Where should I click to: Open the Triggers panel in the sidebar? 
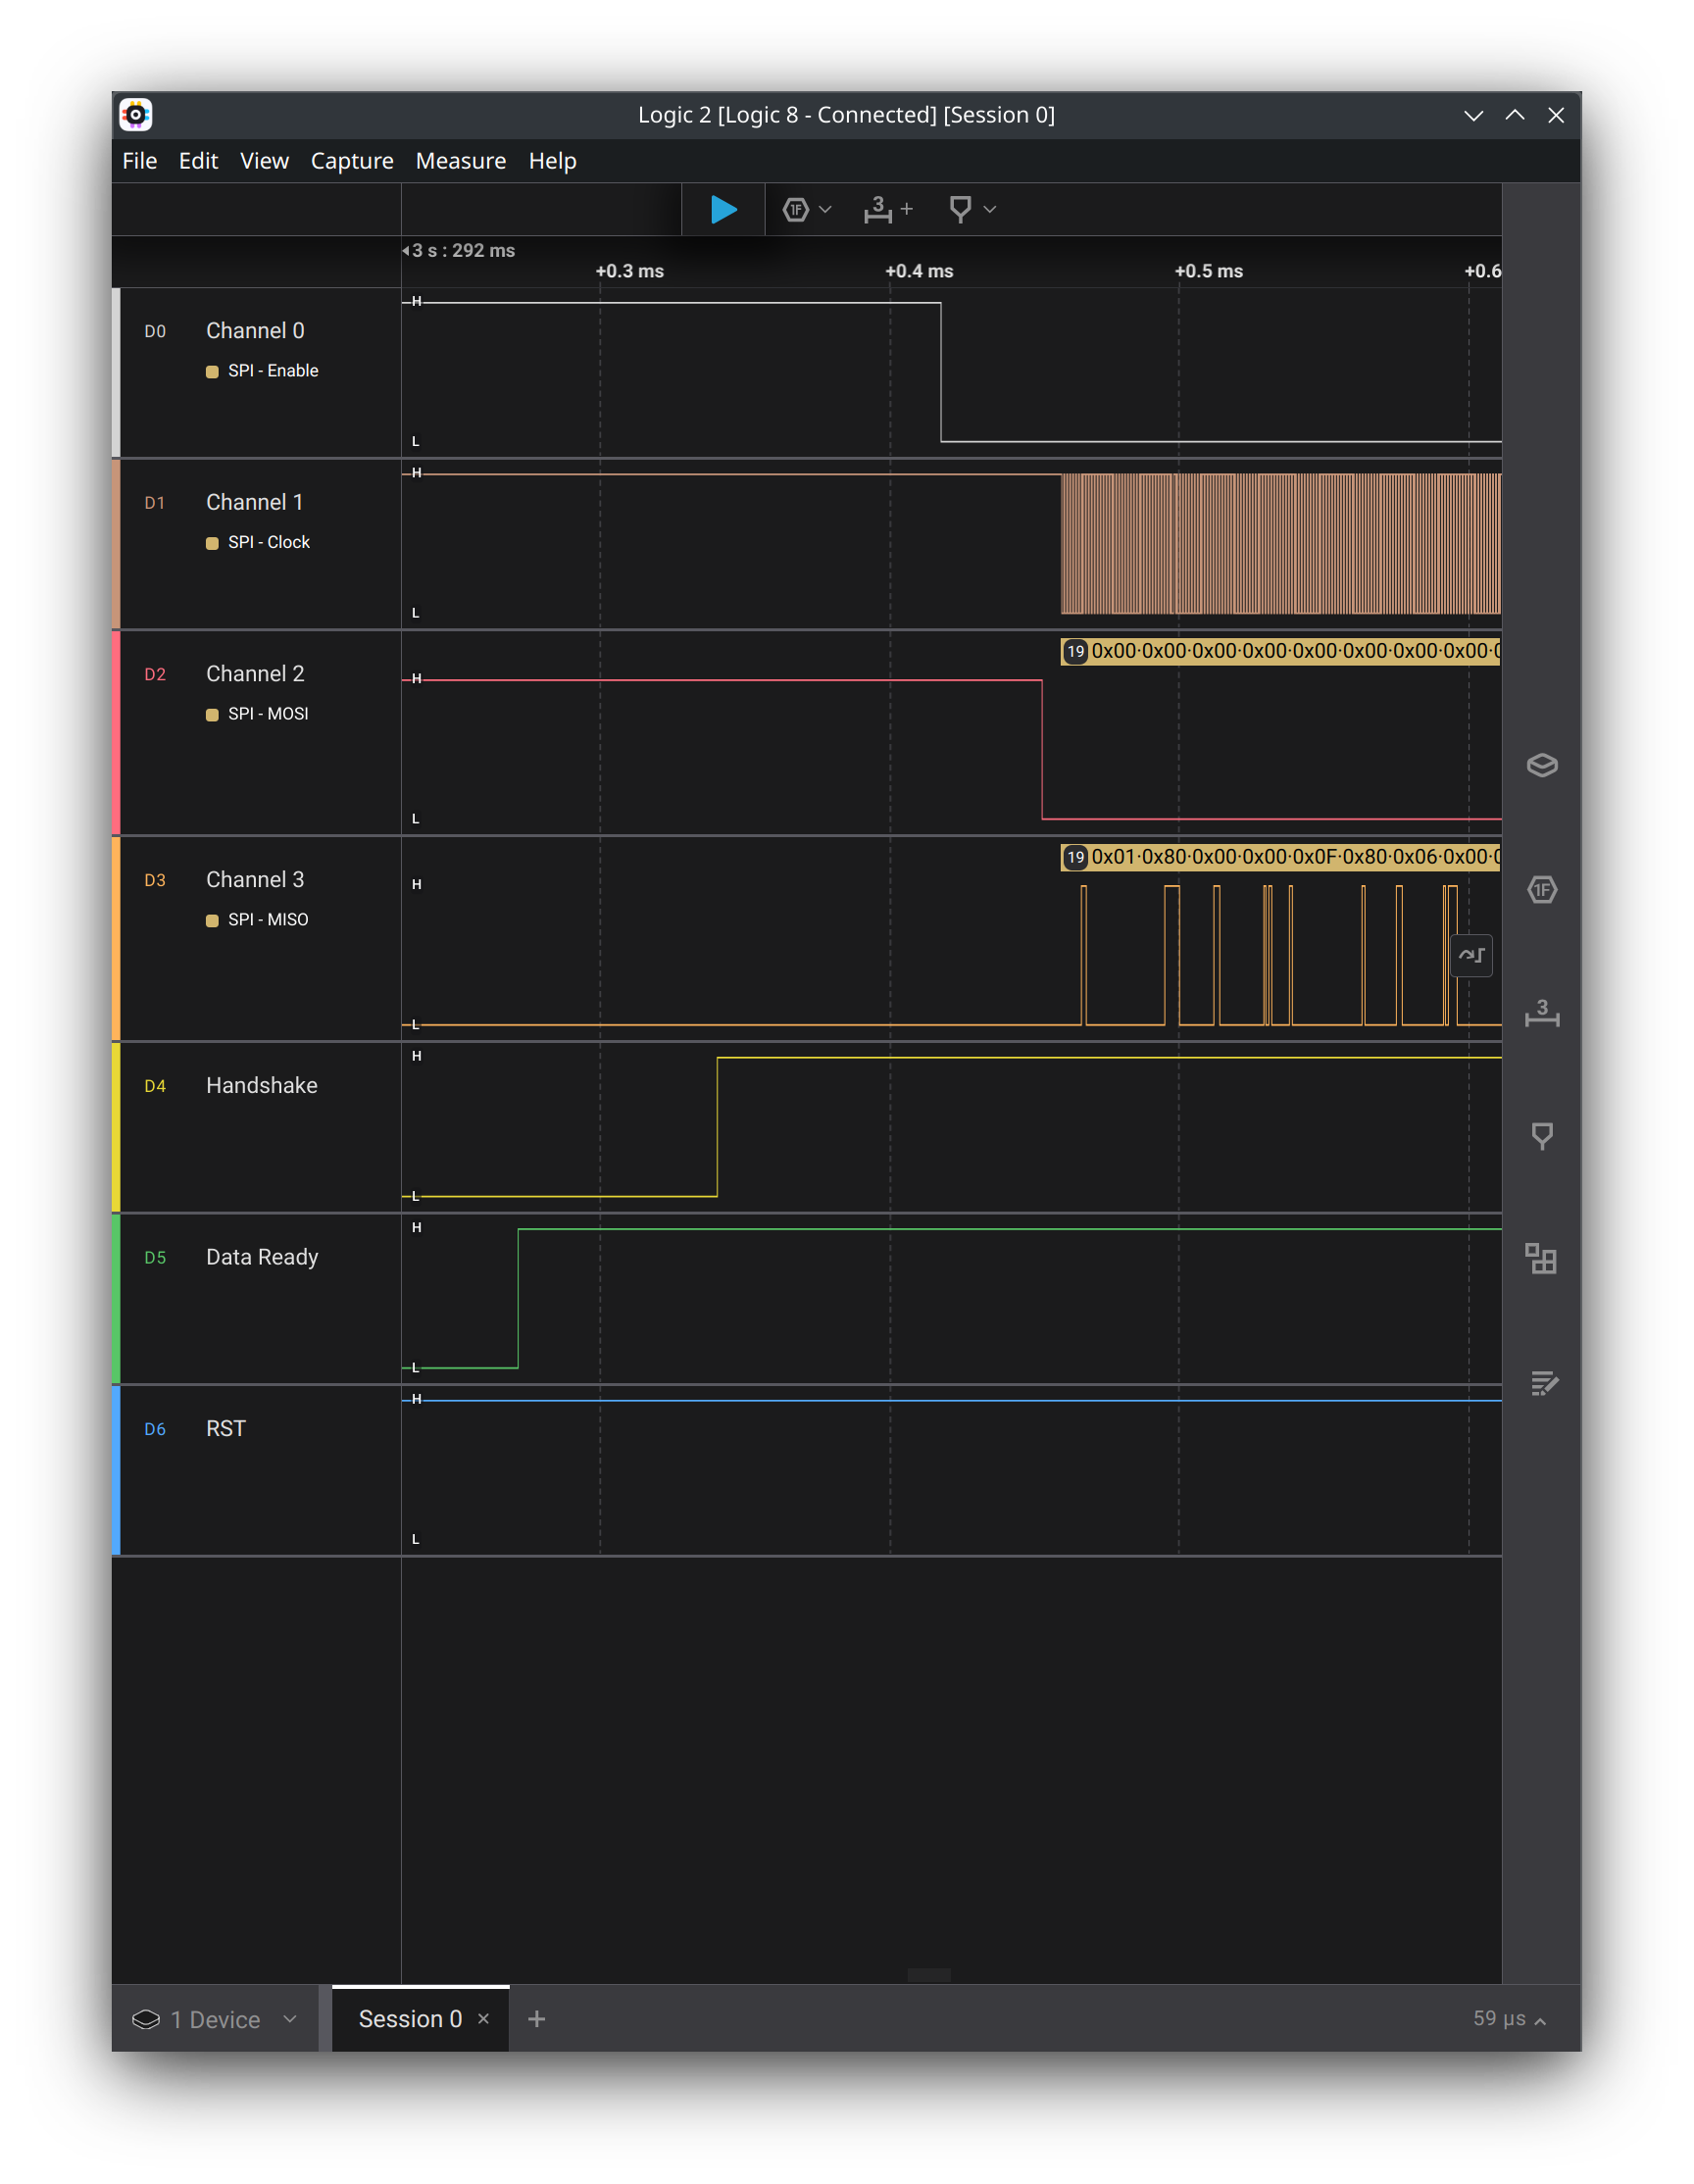pyautogui.click(x=1541, y=1135)
